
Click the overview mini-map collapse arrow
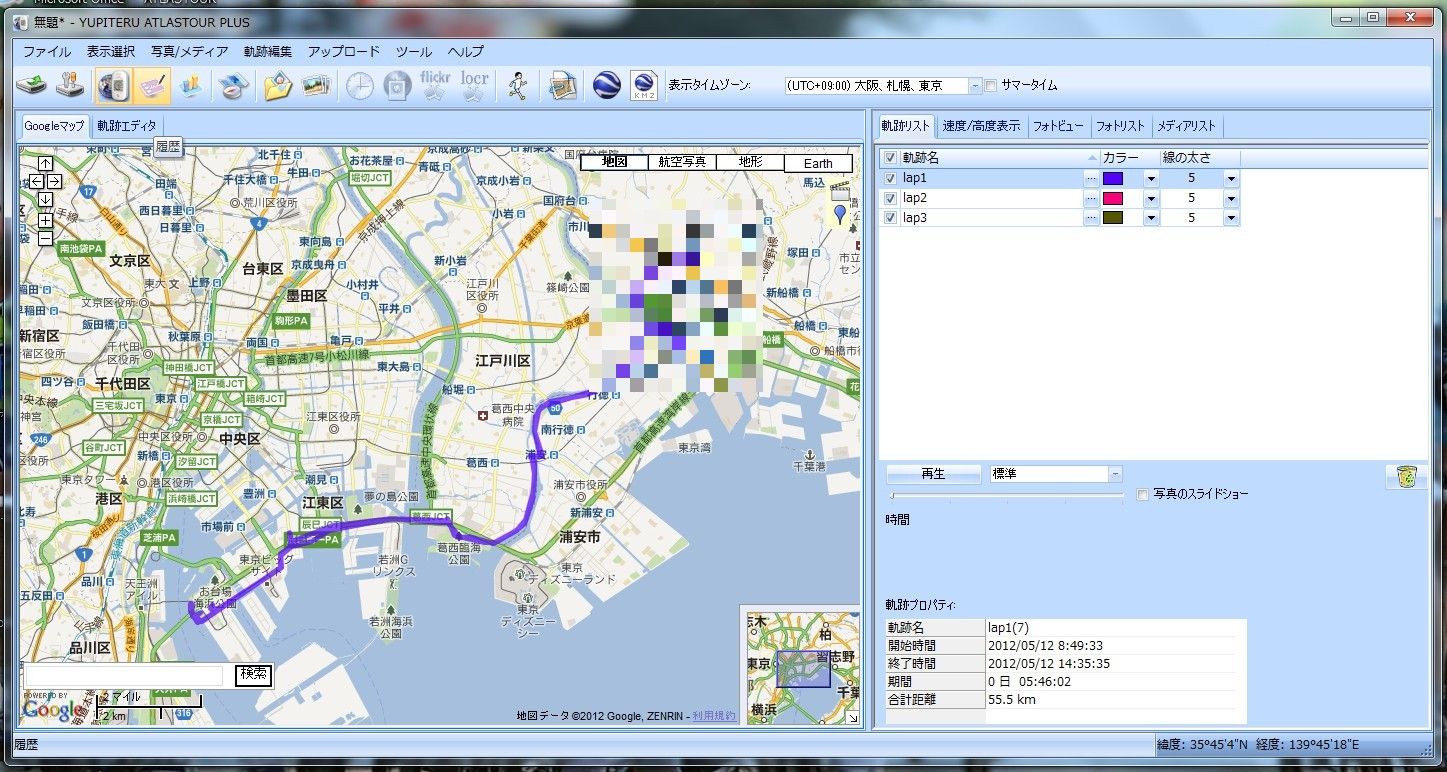(853, 718)
